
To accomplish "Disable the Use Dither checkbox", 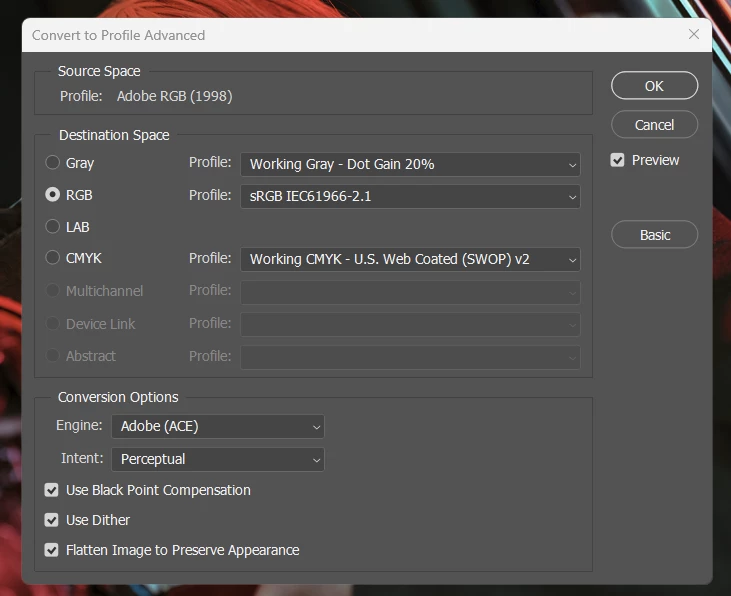I will pyautogui.click(x=51, y=520).
